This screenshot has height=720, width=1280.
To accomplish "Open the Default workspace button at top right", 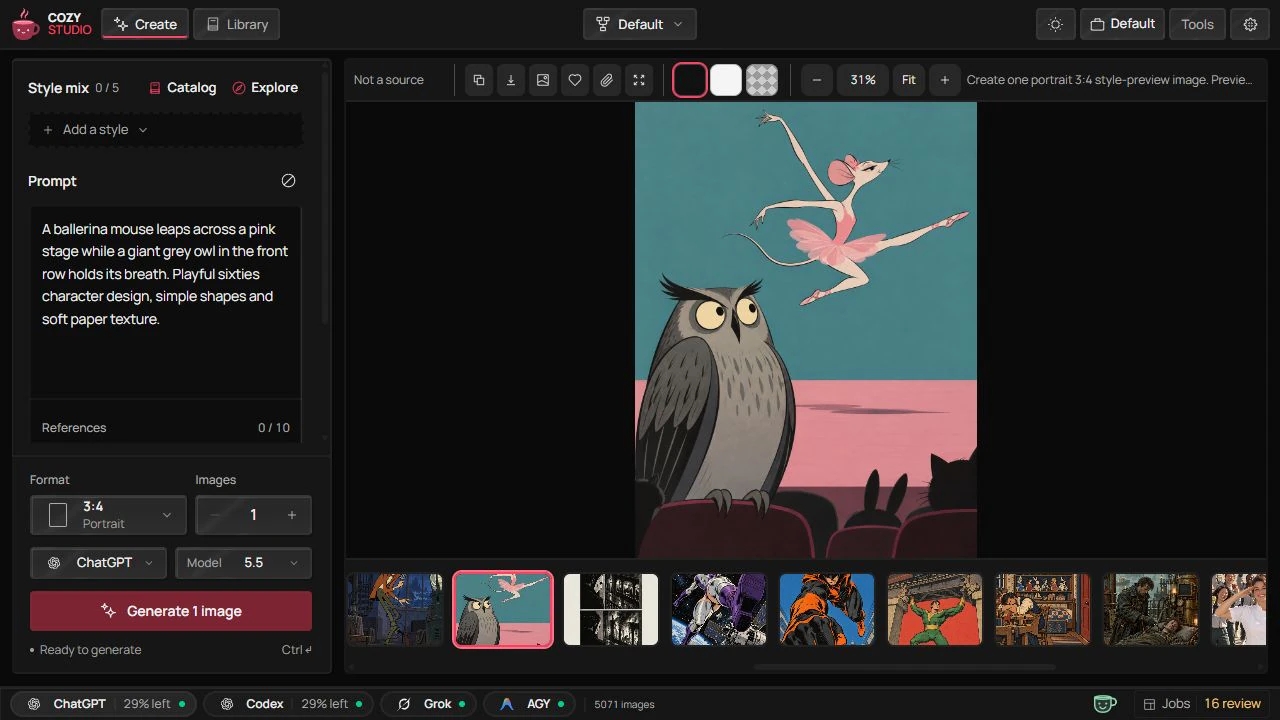I will pyautogui.click(x=1122, y=24).
